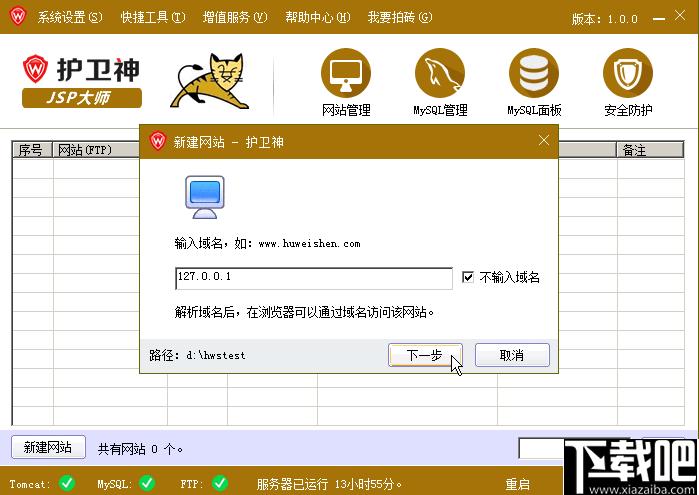
Task: Click the 服务器已运行 13小时55分 status text
Action: [x=329, y=484]
